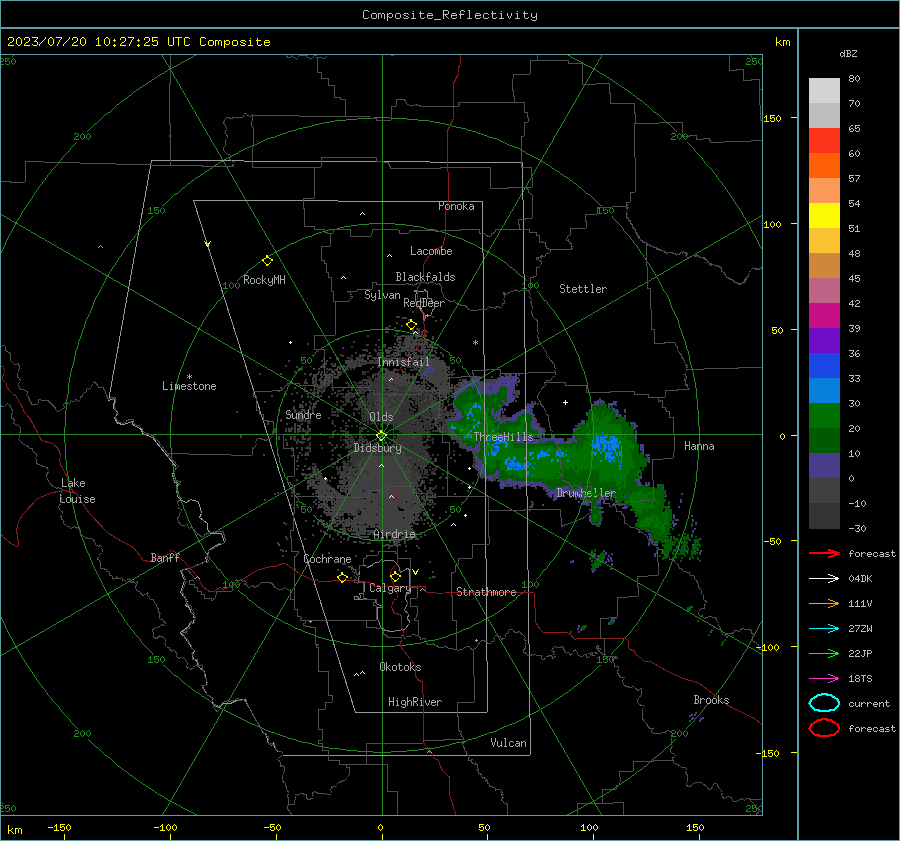Click the yellow diamond marker above Calgary
Screen dimensions: 900x841
tap(395, 576)
